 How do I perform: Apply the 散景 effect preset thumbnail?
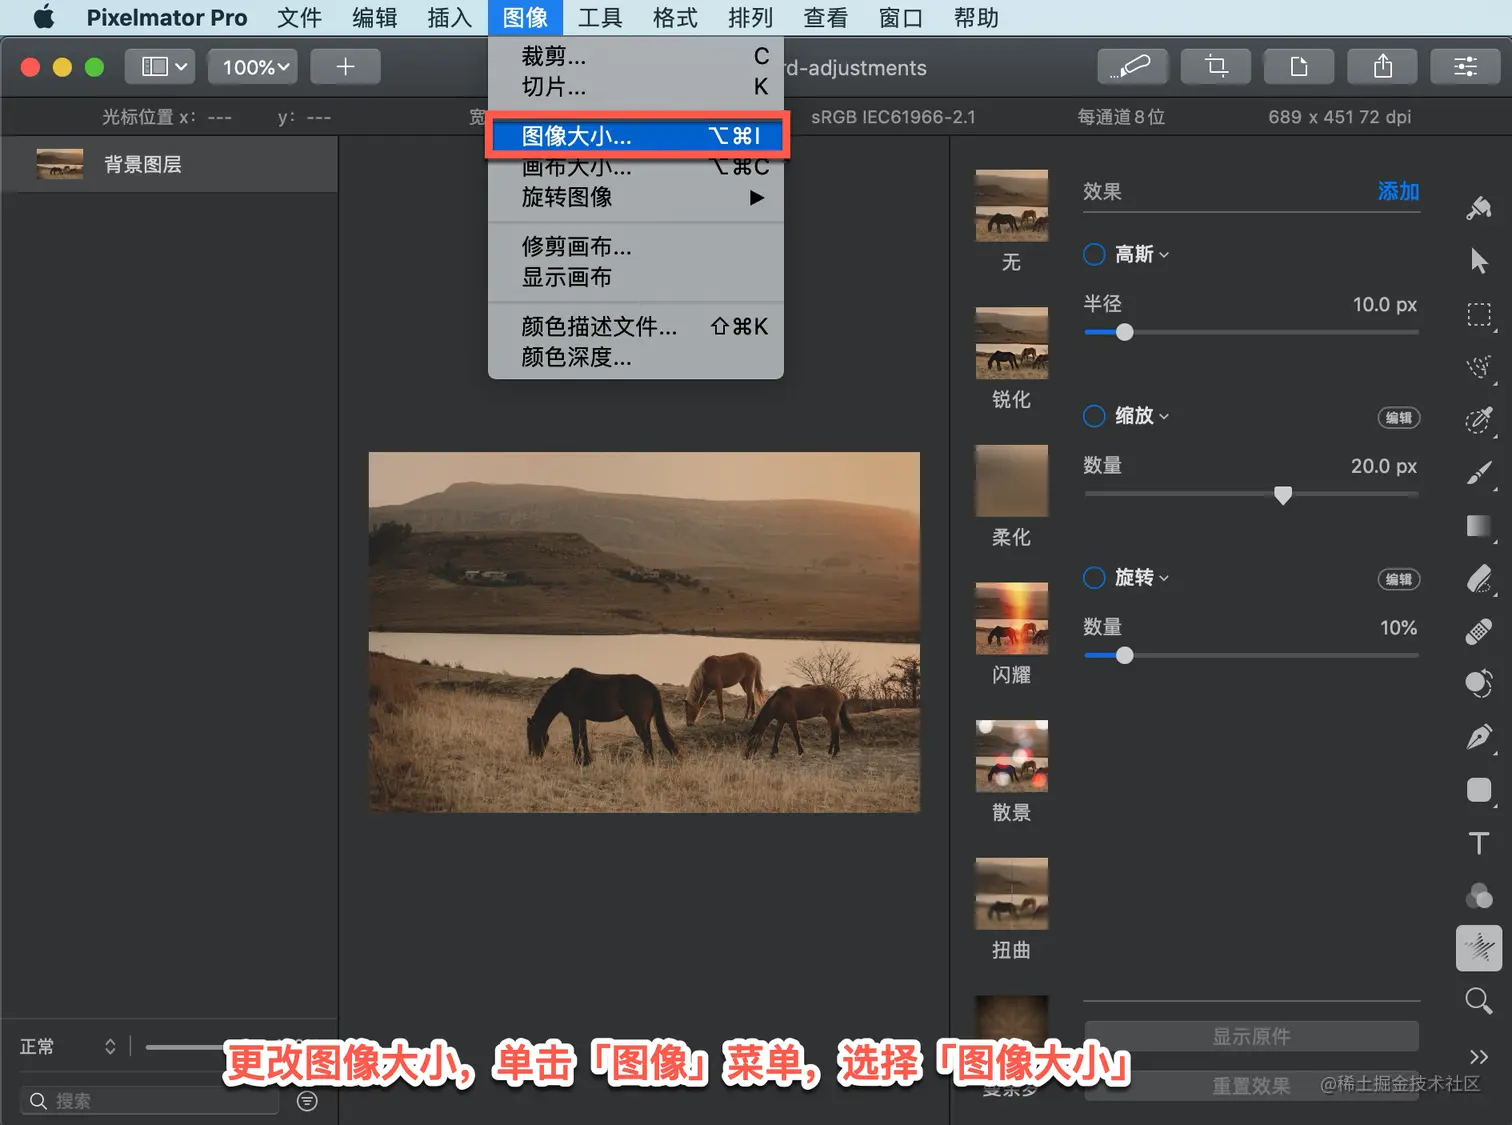point(1012,756)
